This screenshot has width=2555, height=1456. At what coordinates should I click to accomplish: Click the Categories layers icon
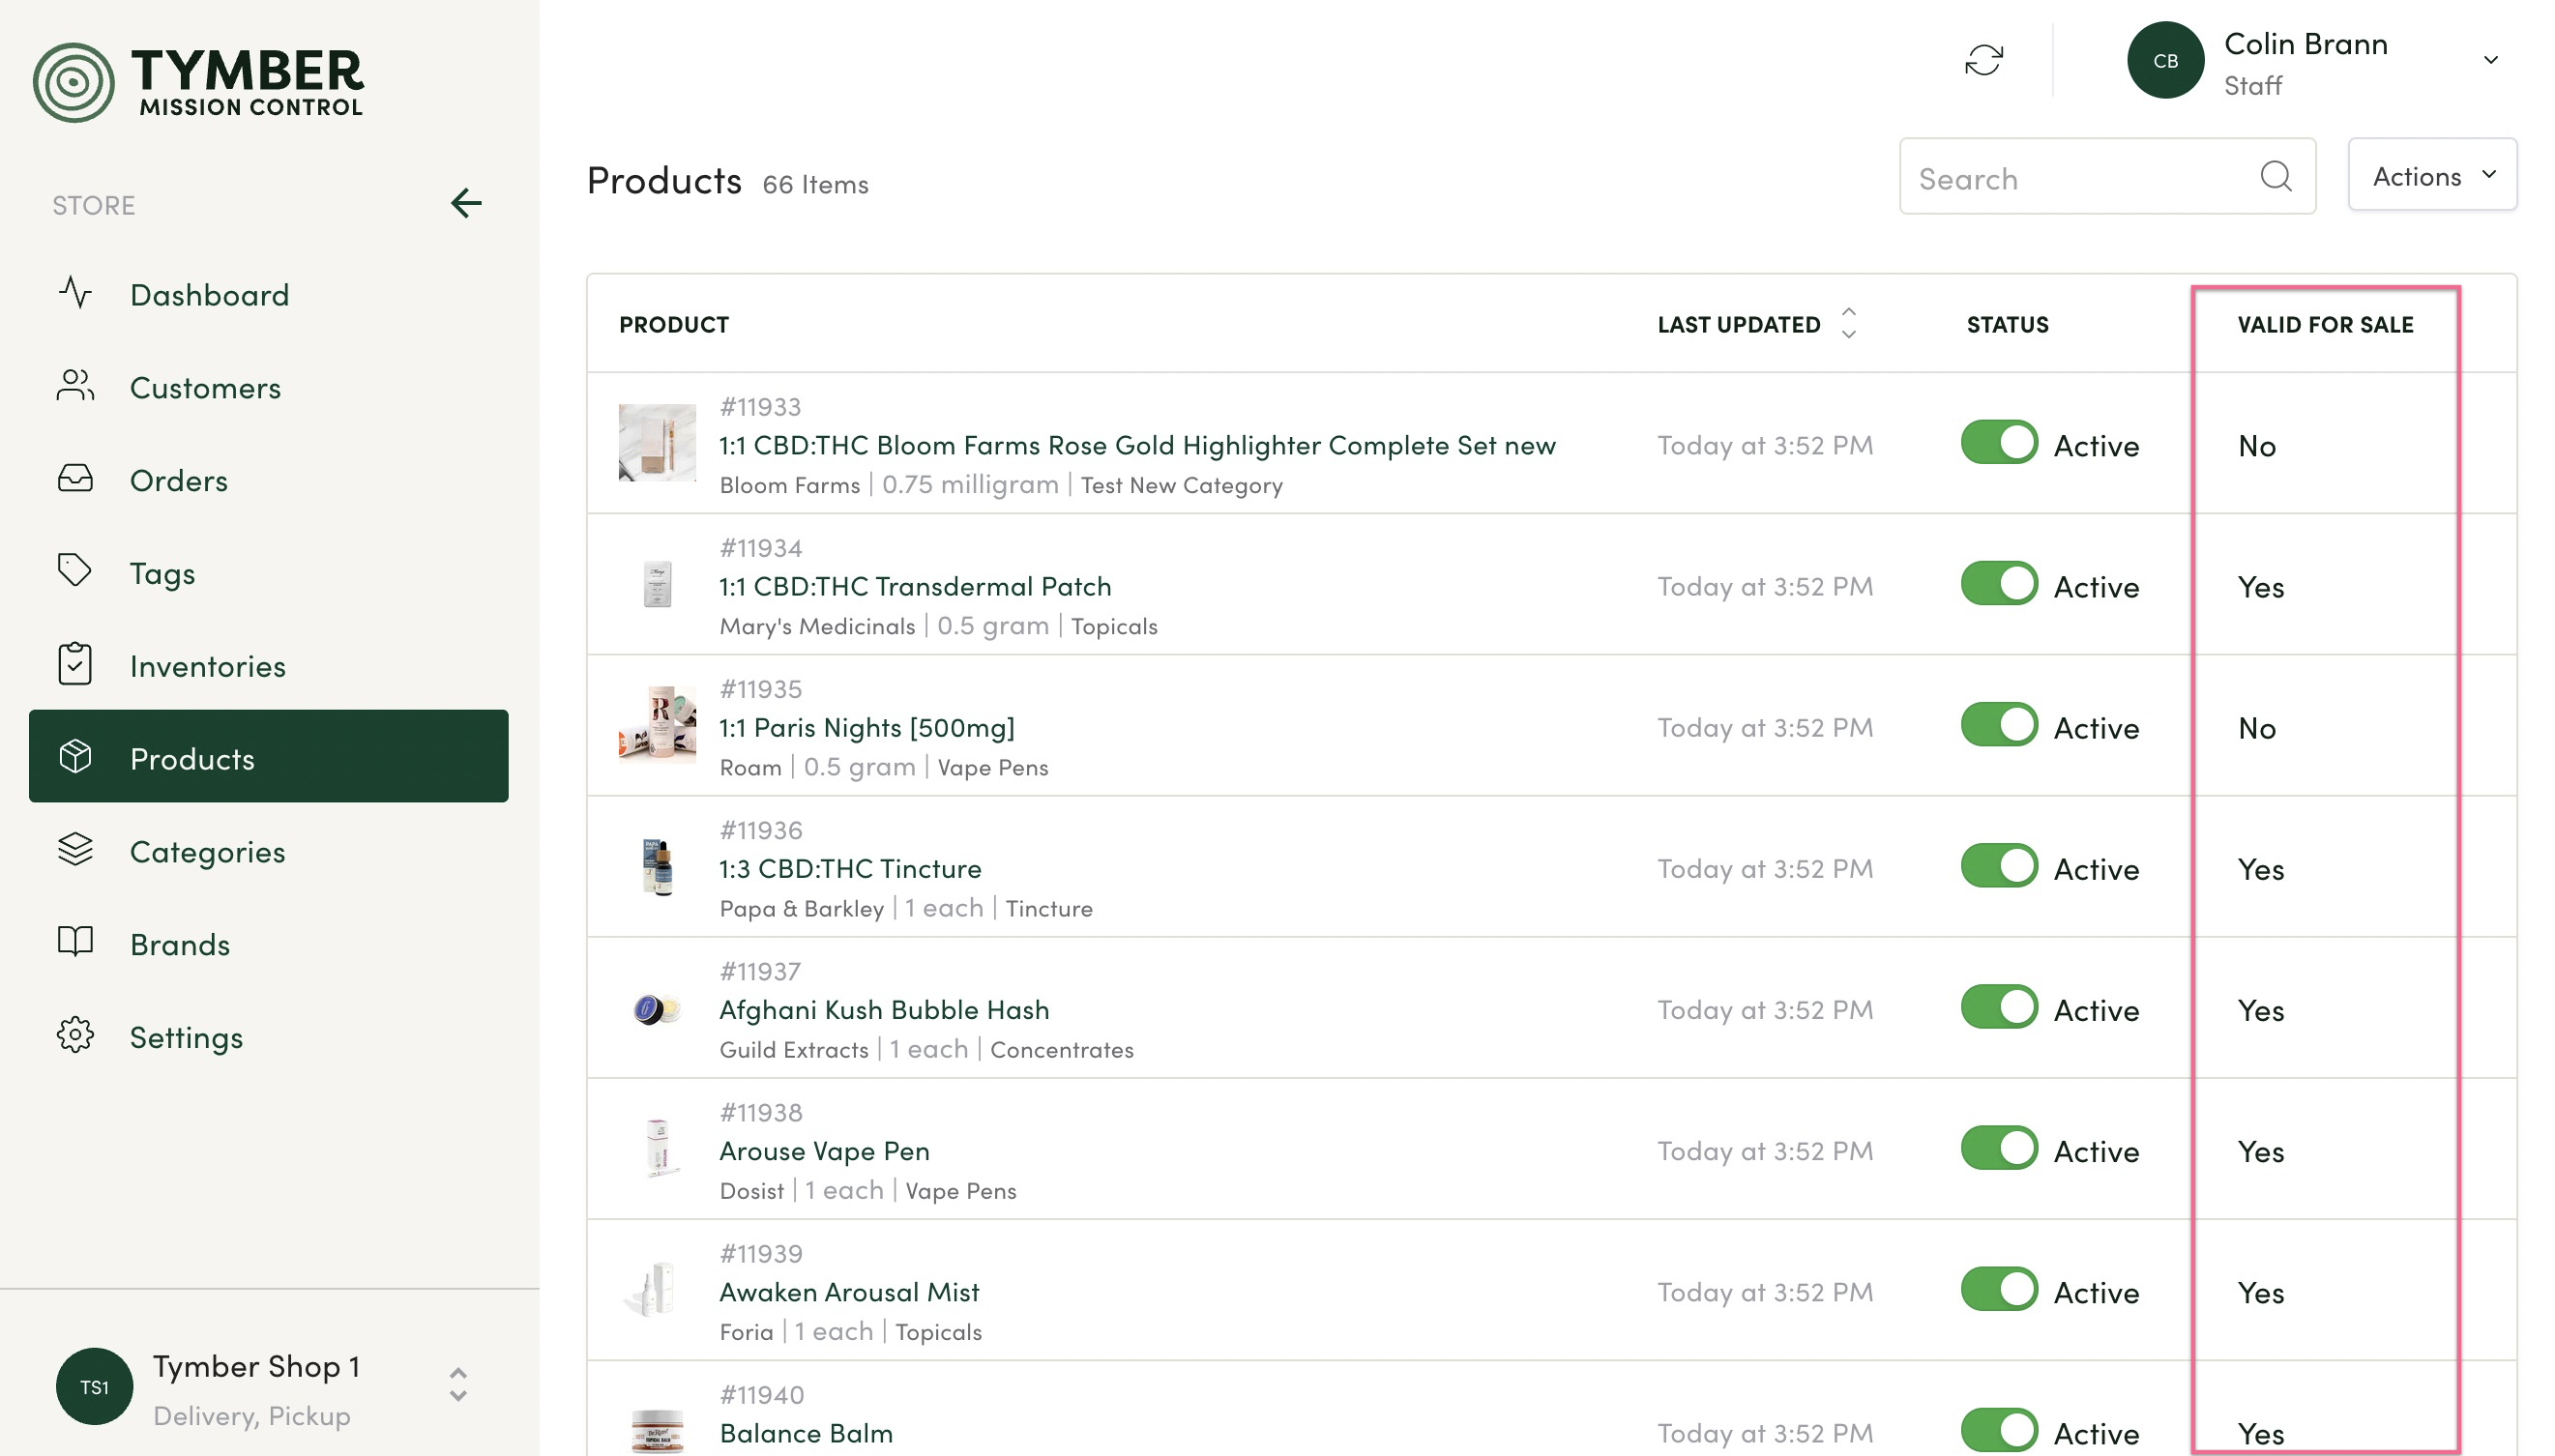[x=75, y=850]
